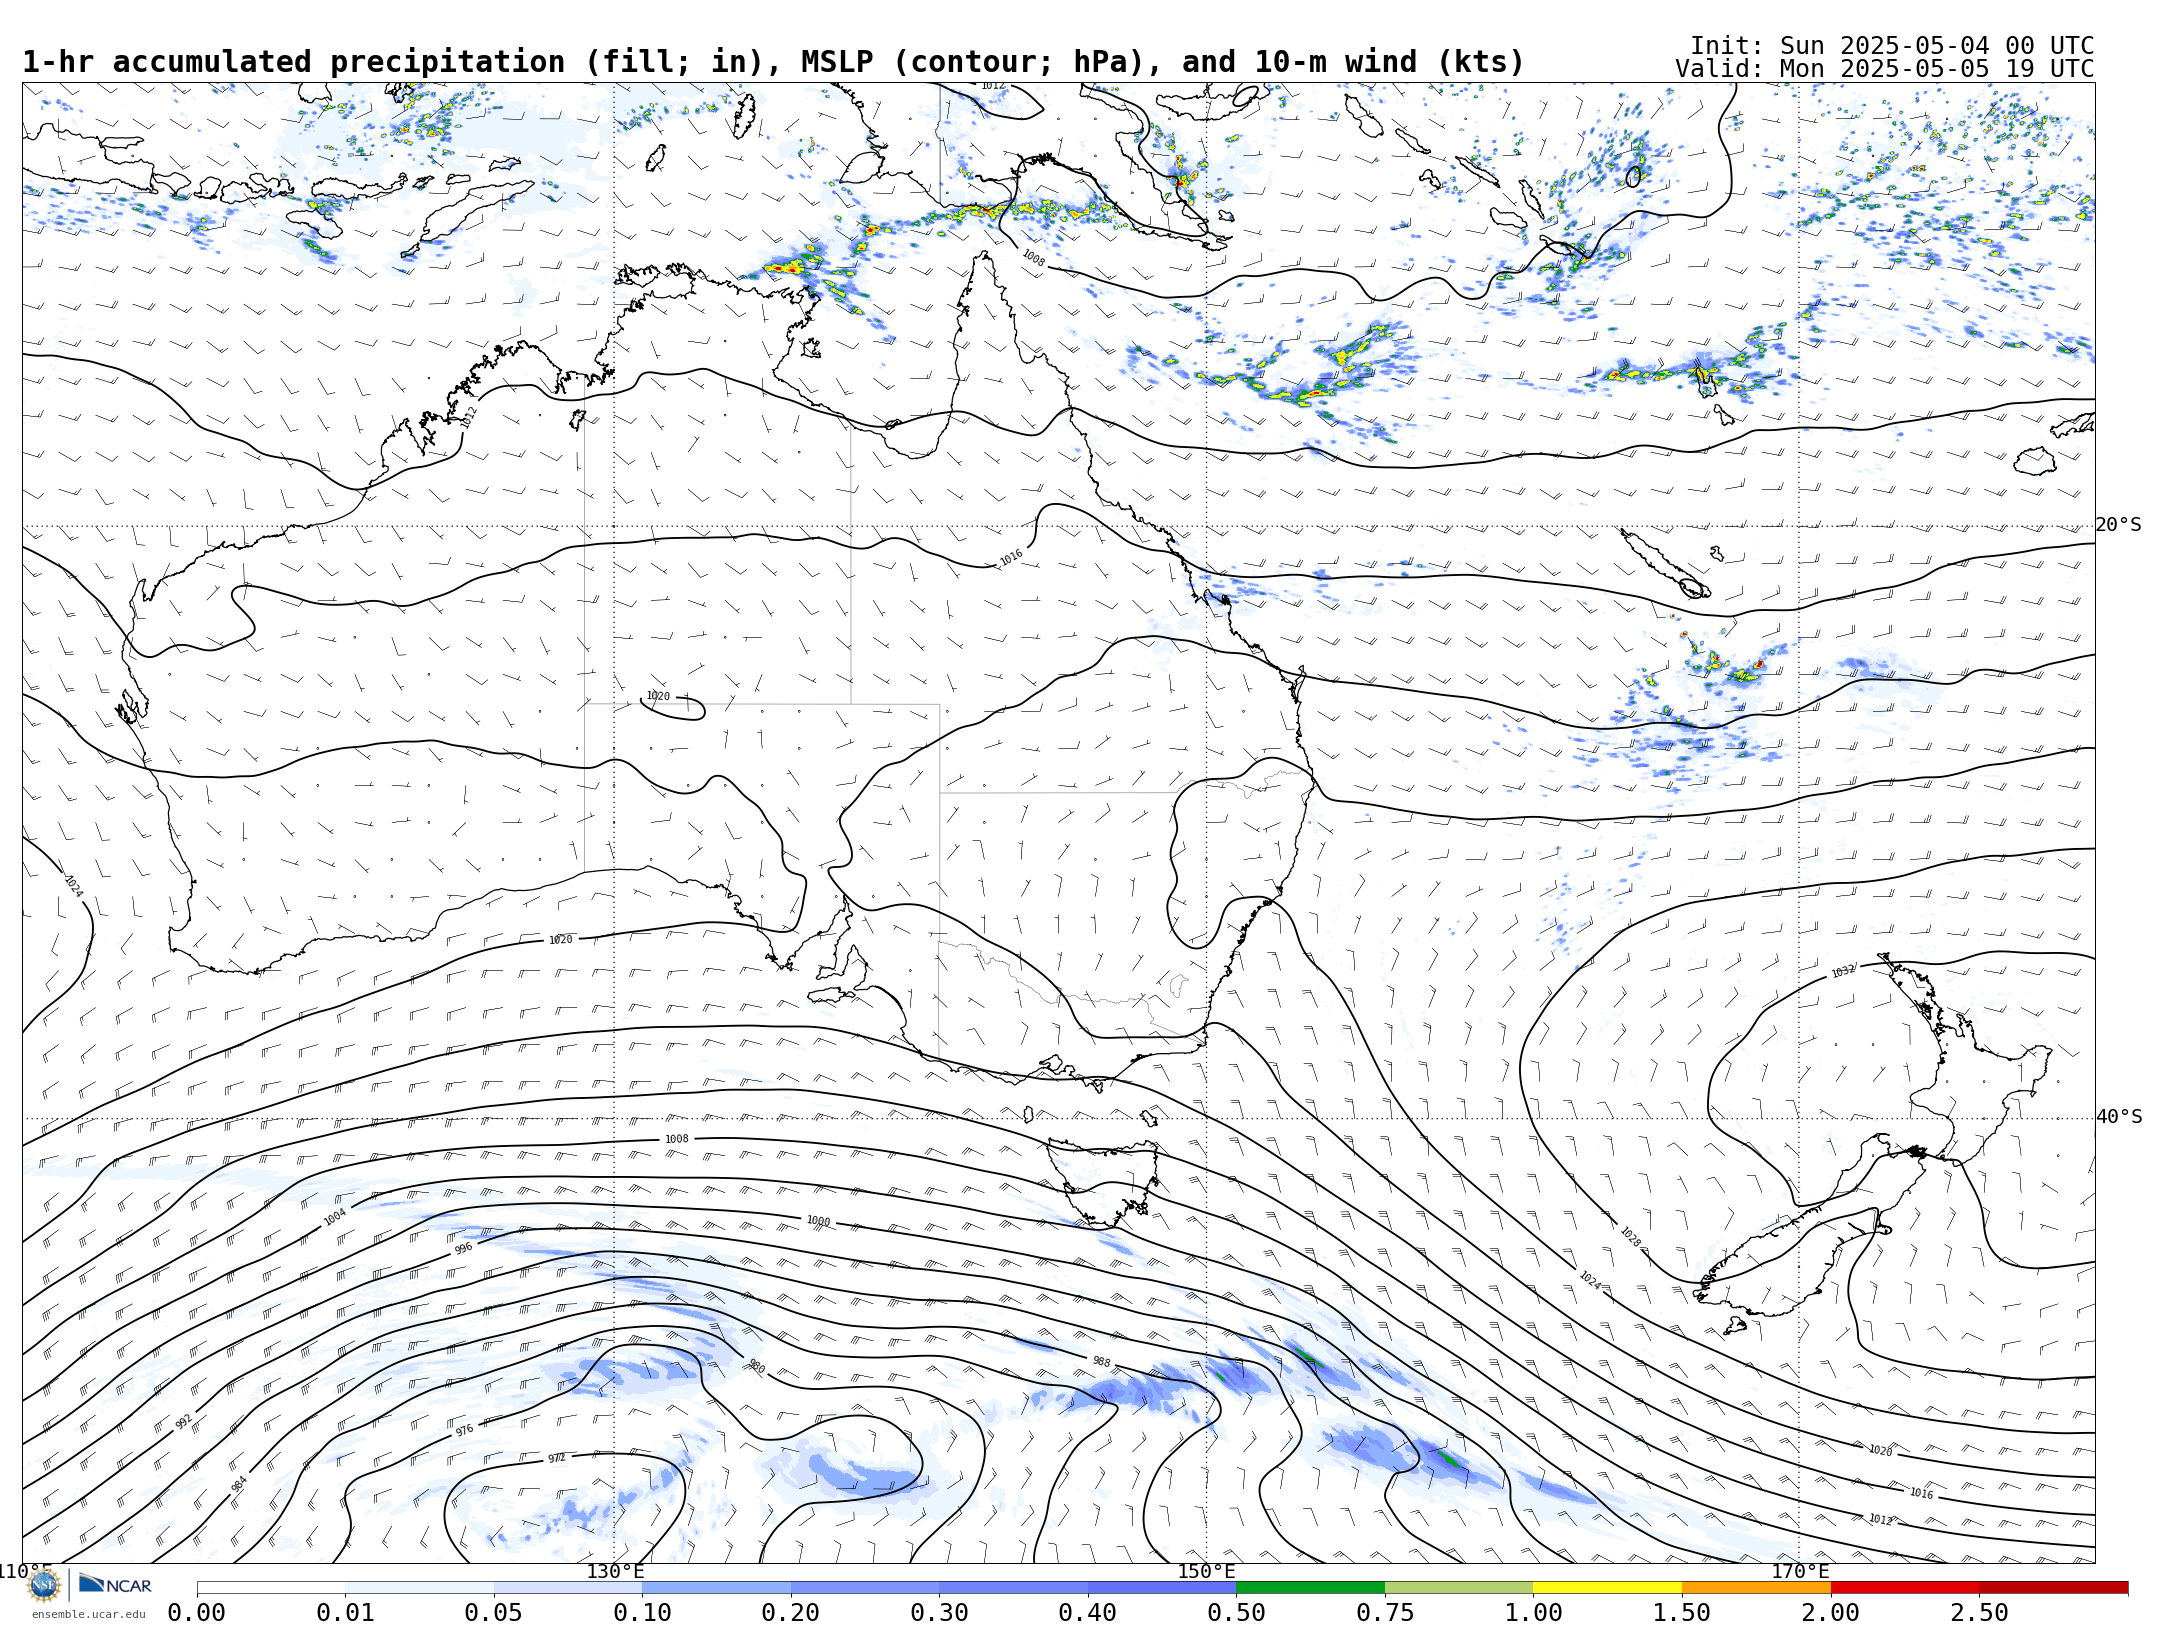The image size is (2160, 1626).
Task: Click the NSF logo
Action: [x=44, y=1585]
